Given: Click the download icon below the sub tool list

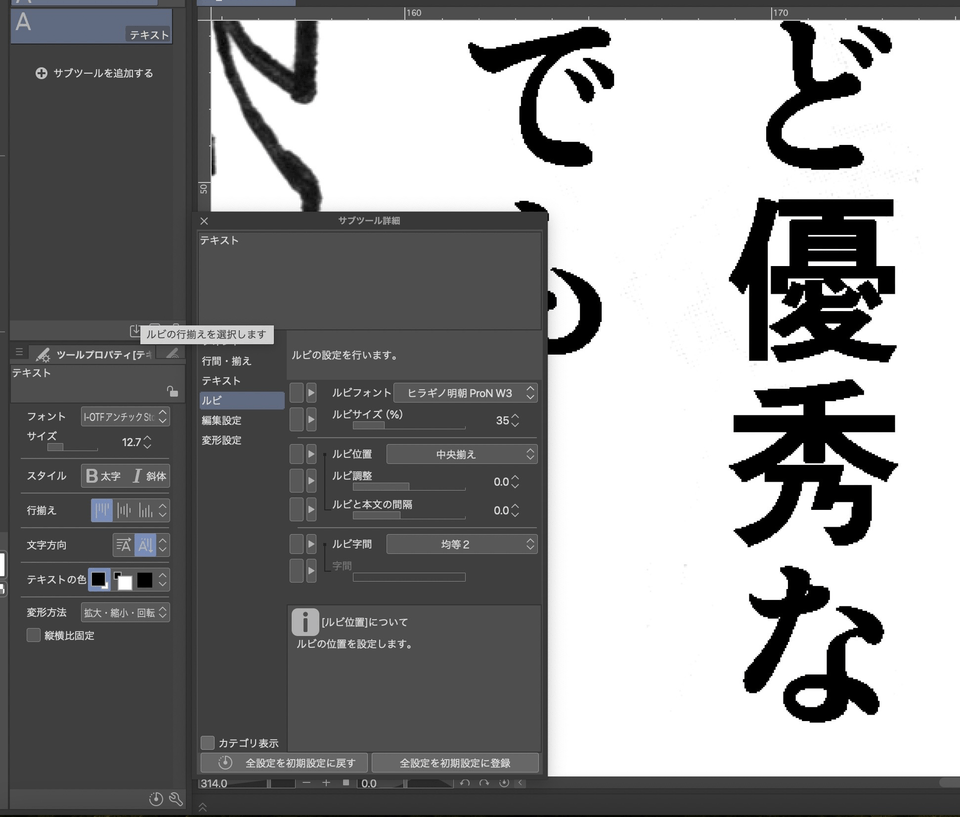Looking at the screenshot, I should point(135,331).
